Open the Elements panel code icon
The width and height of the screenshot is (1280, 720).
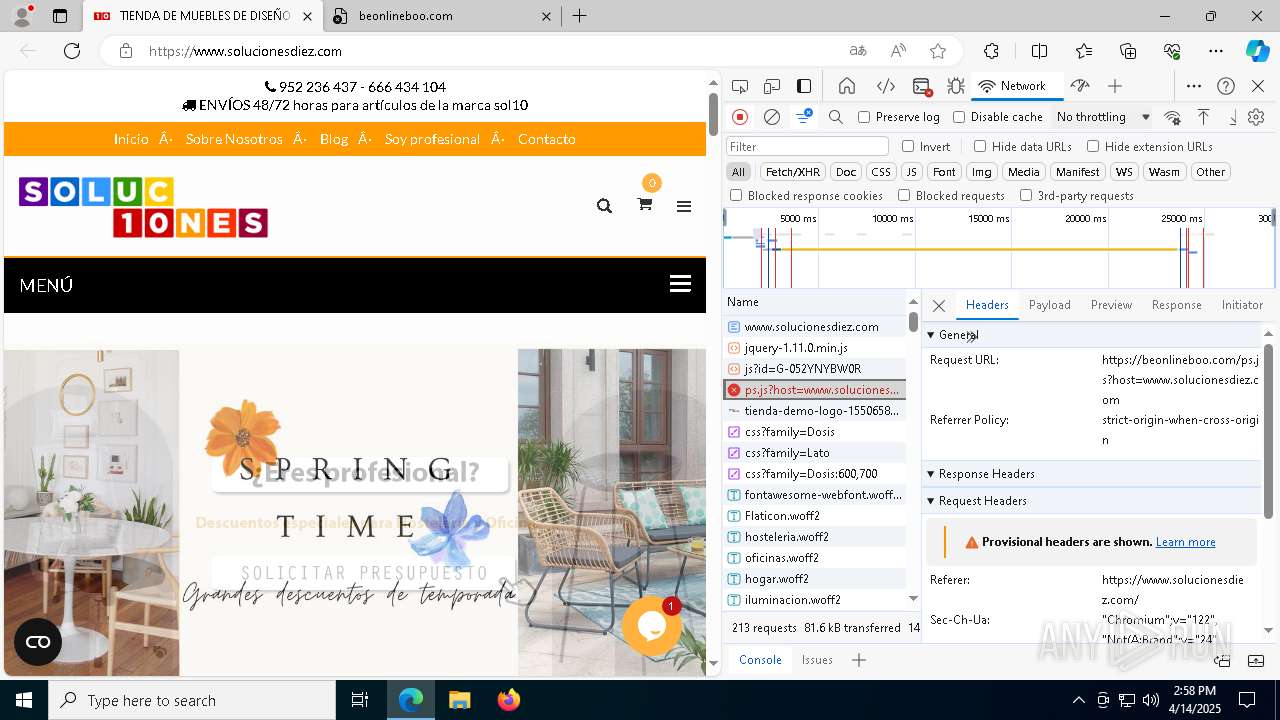[x=885, y=86]
